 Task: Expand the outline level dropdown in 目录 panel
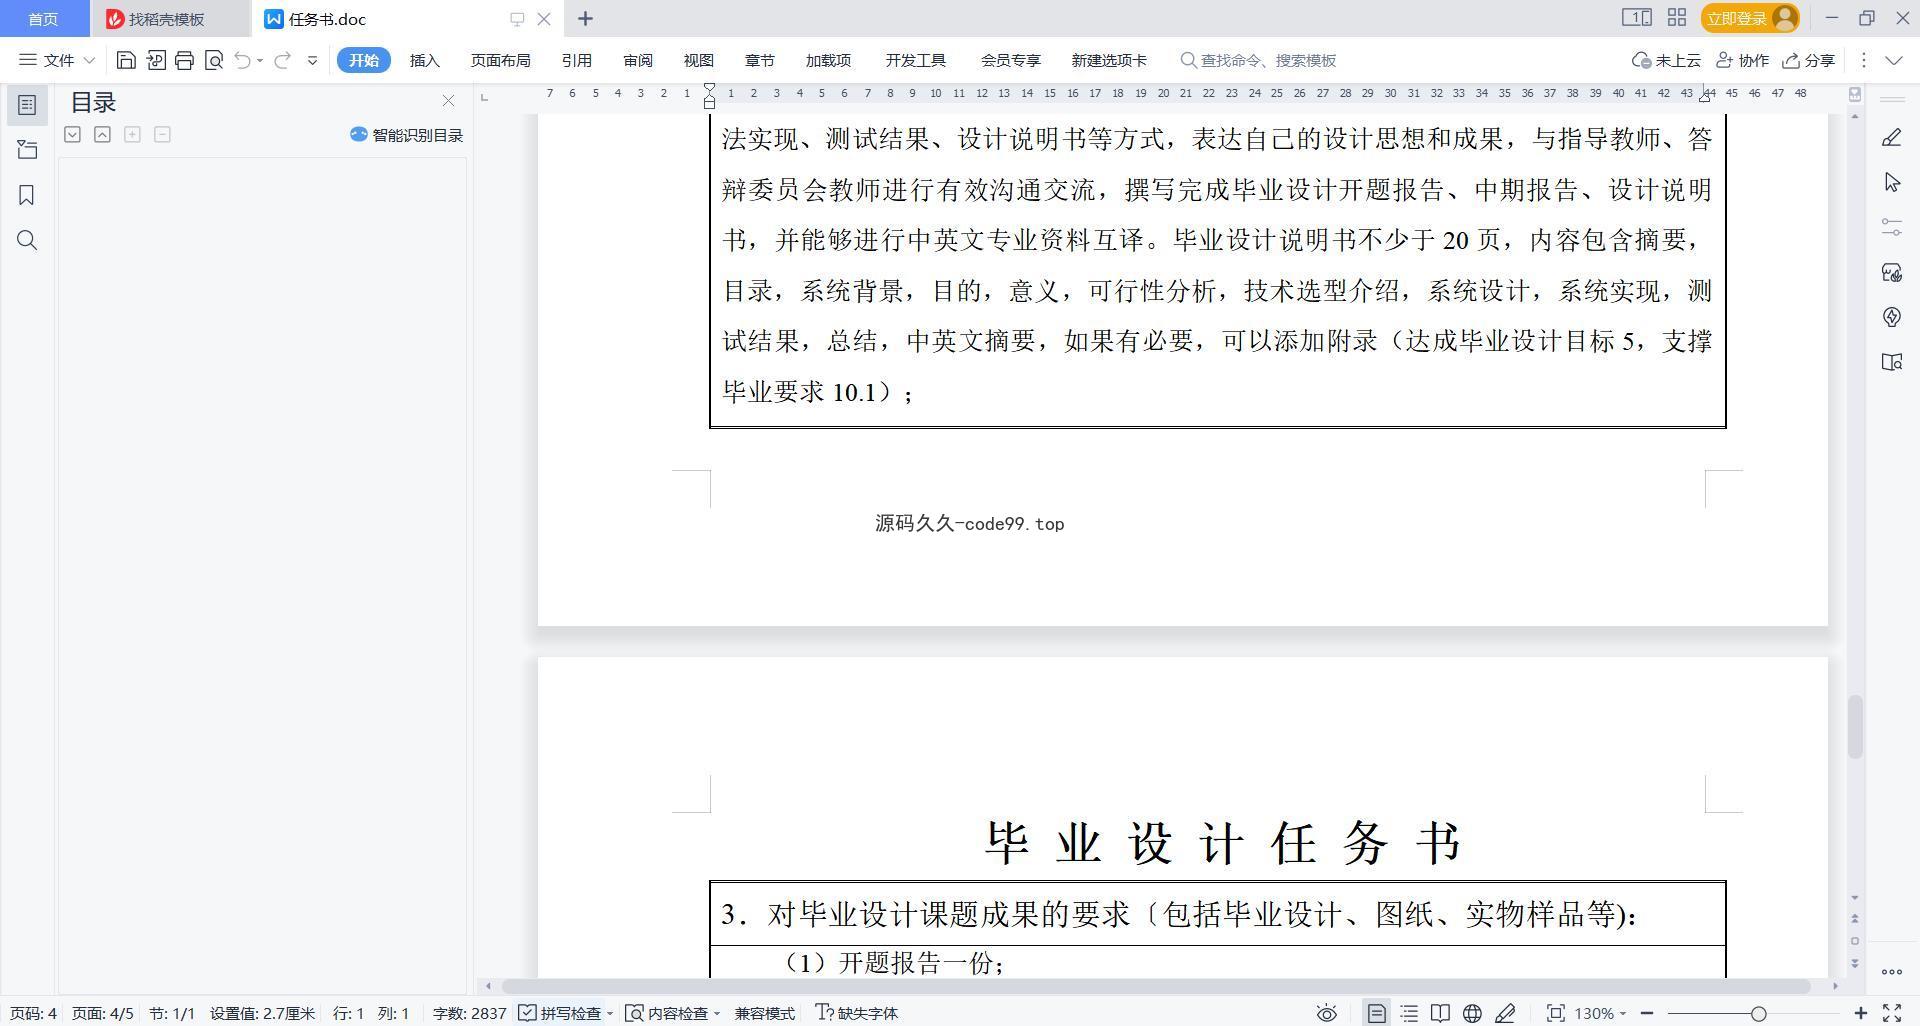[x=72, y=134]
